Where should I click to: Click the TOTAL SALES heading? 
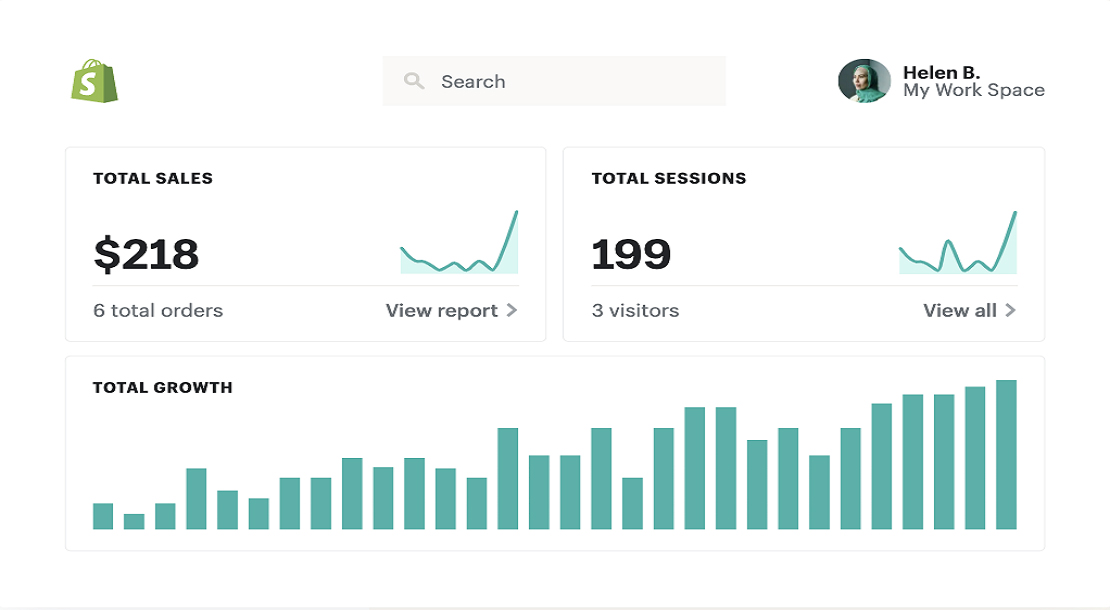coord(153,178)
